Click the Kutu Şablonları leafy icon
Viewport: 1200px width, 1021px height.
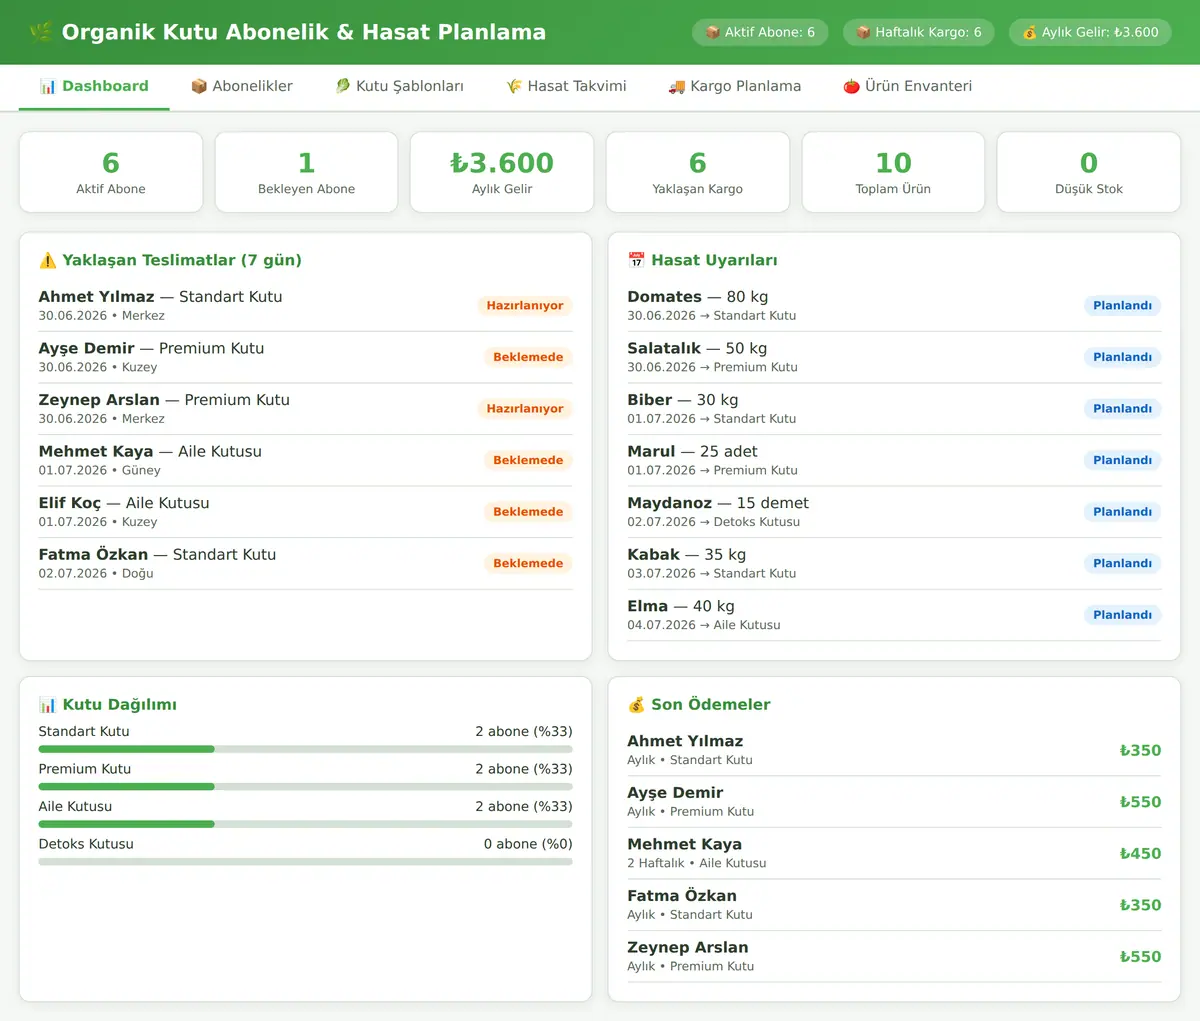[x=342, y=86]
